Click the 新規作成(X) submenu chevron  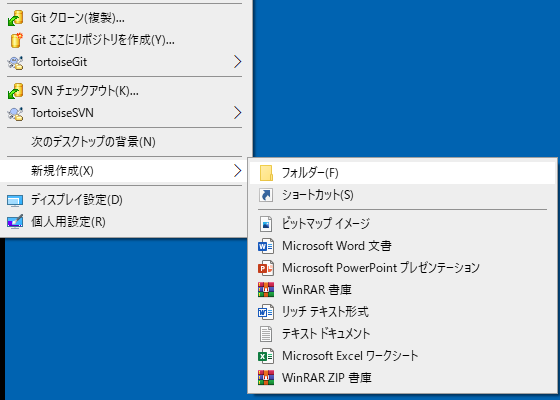click(x=238, y=171)
